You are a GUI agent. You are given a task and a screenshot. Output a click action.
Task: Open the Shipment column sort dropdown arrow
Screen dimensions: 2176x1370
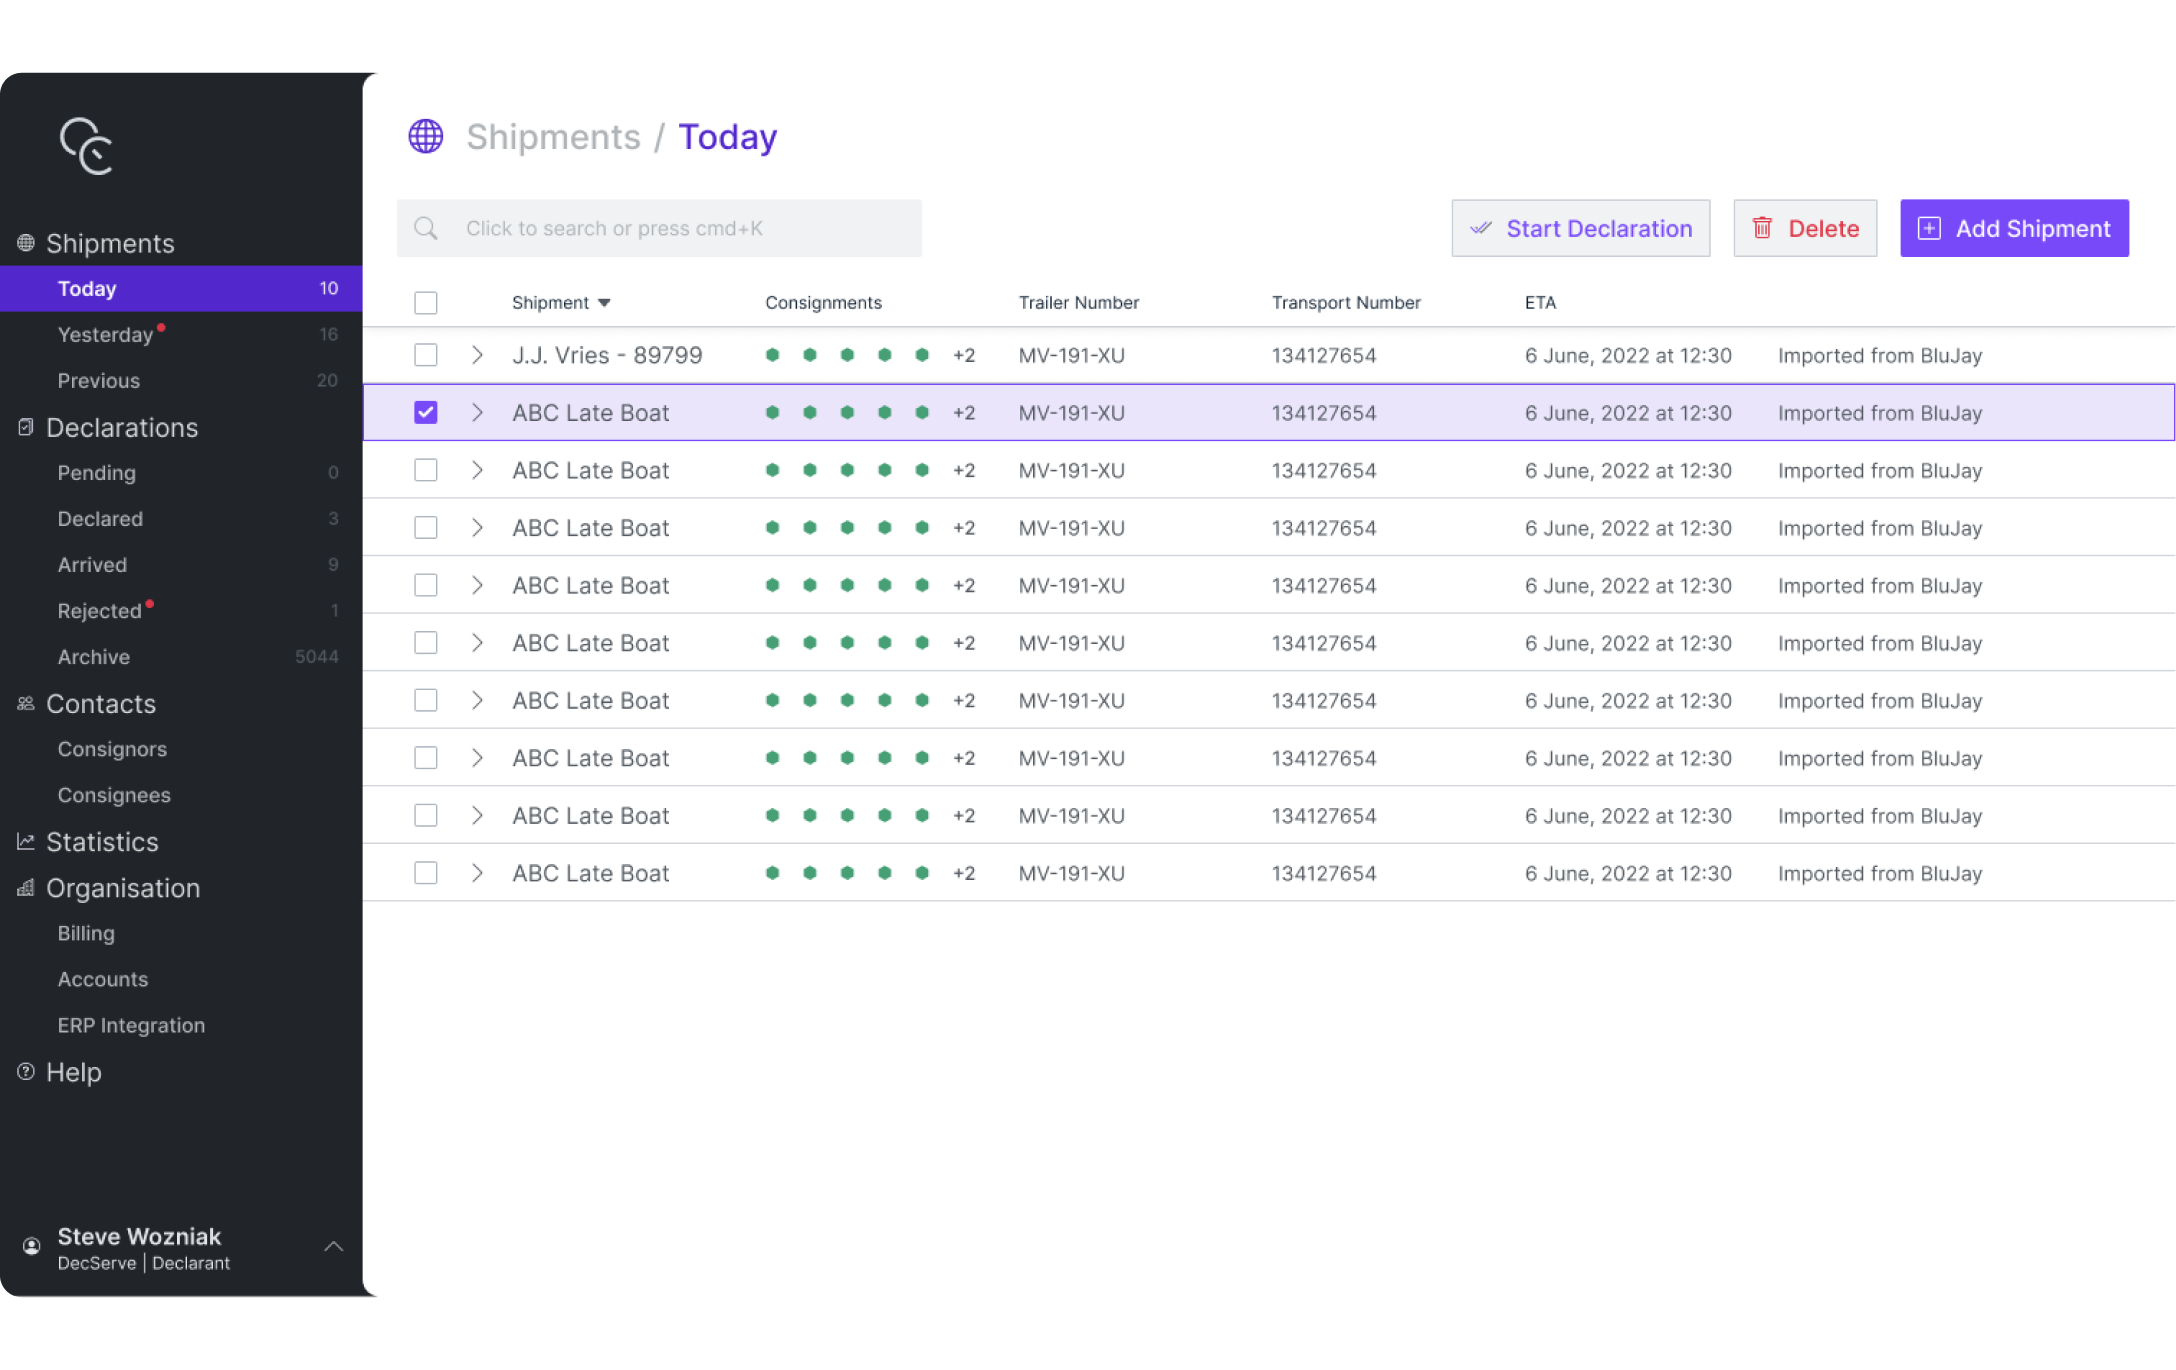point(604,303)
